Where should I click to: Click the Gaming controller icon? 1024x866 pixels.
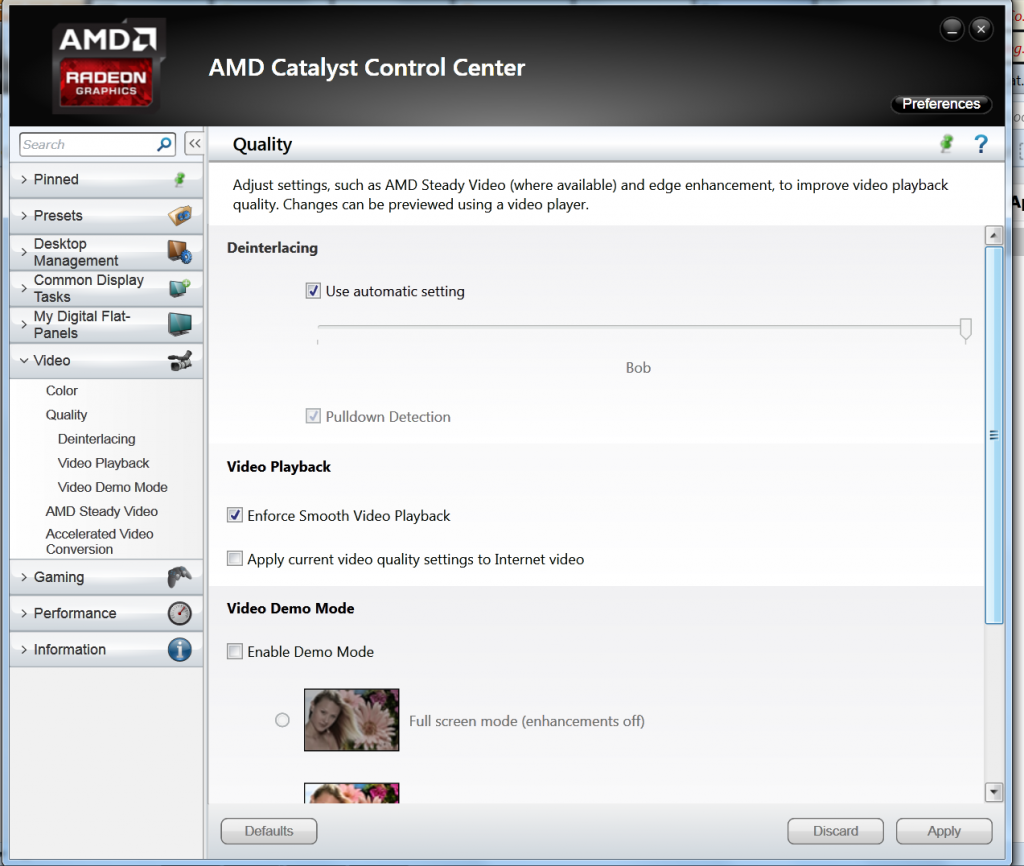(180, 577)
